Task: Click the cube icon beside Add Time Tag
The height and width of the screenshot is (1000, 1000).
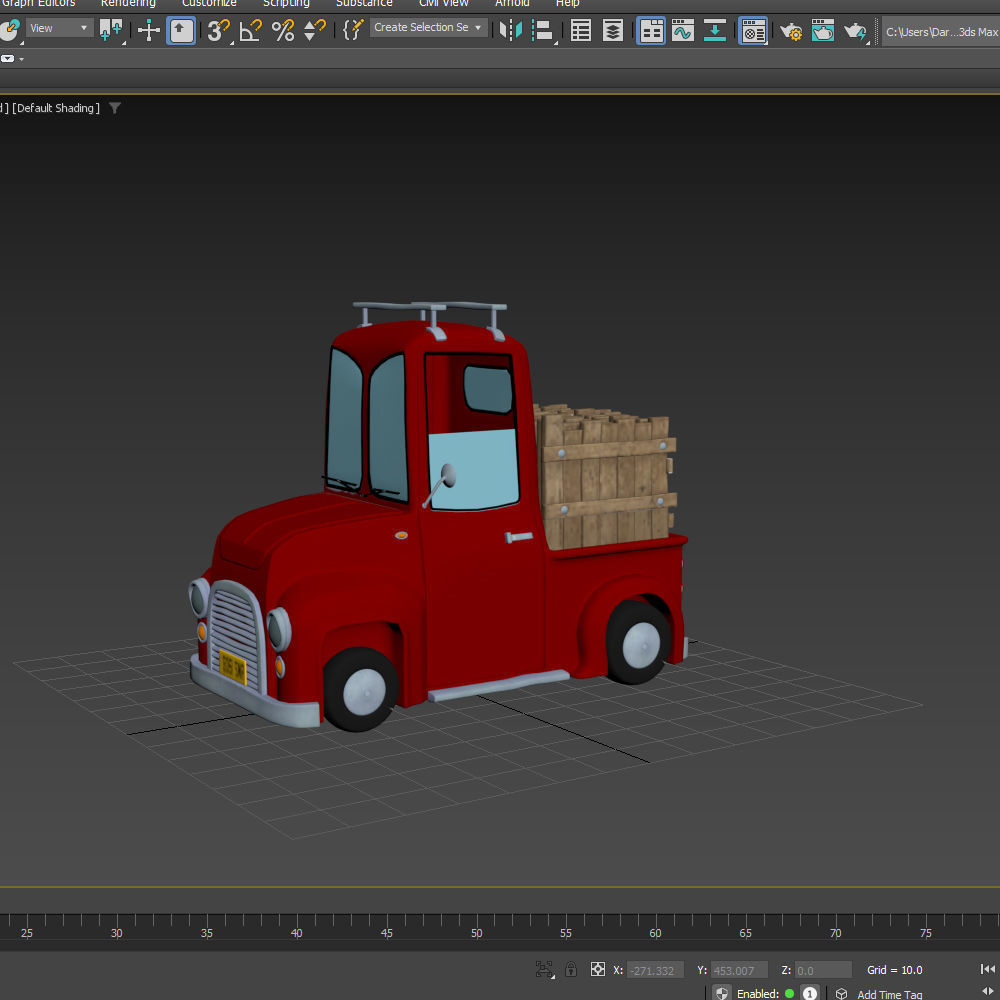Action: pyautogui.click(x=841, y=994)
